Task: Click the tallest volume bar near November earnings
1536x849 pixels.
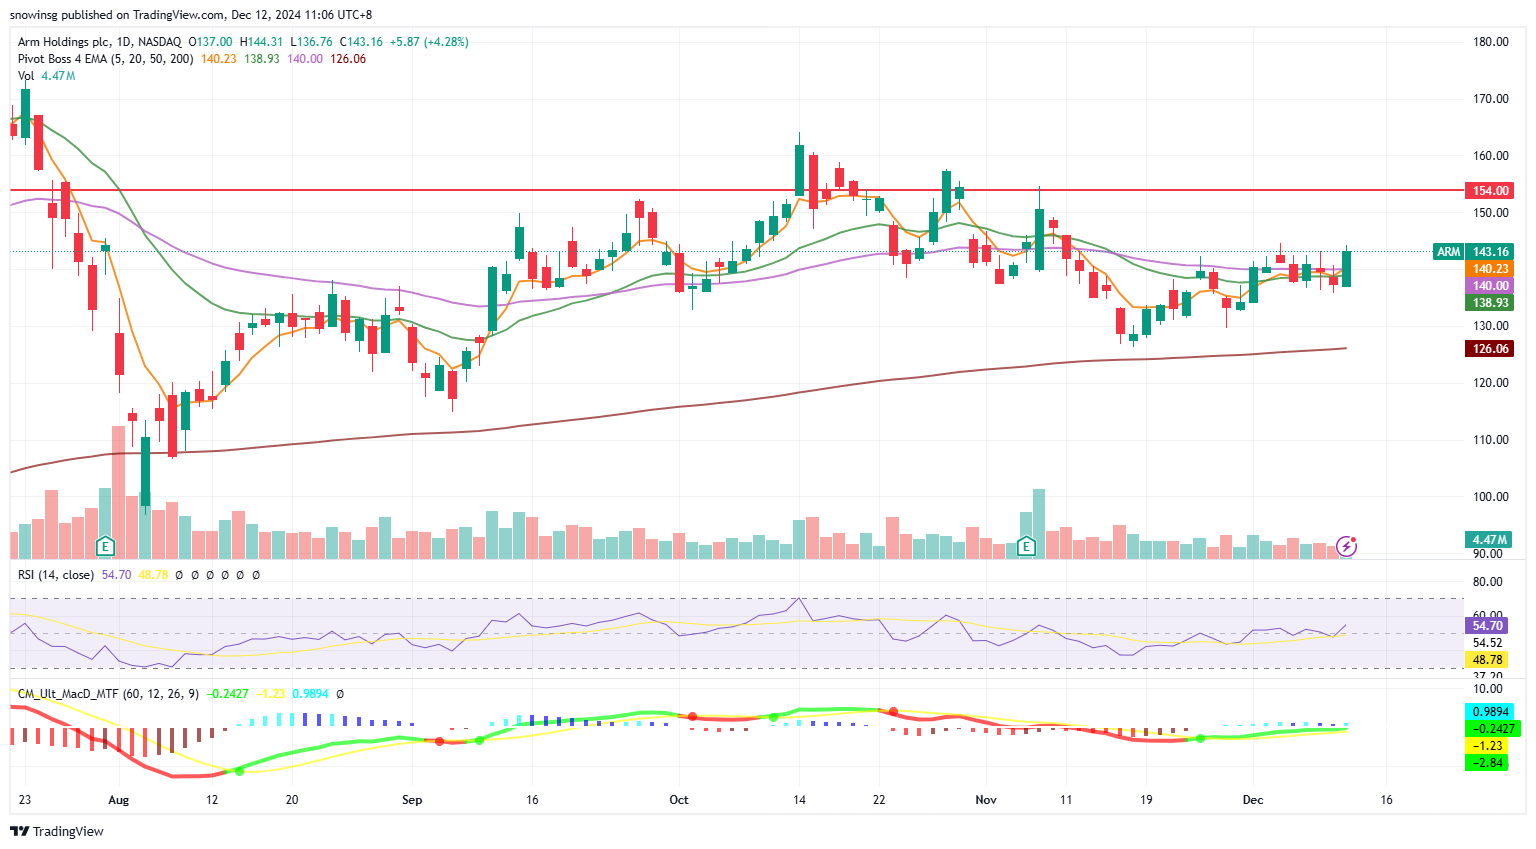Action: click(1039, 524)
